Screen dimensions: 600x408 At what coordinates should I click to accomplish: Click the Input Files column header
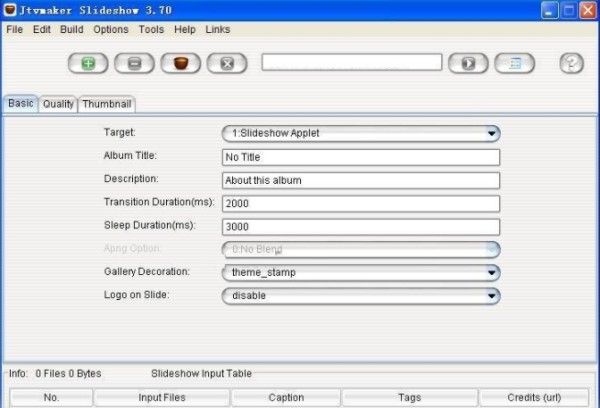click(x=162, y=398)
